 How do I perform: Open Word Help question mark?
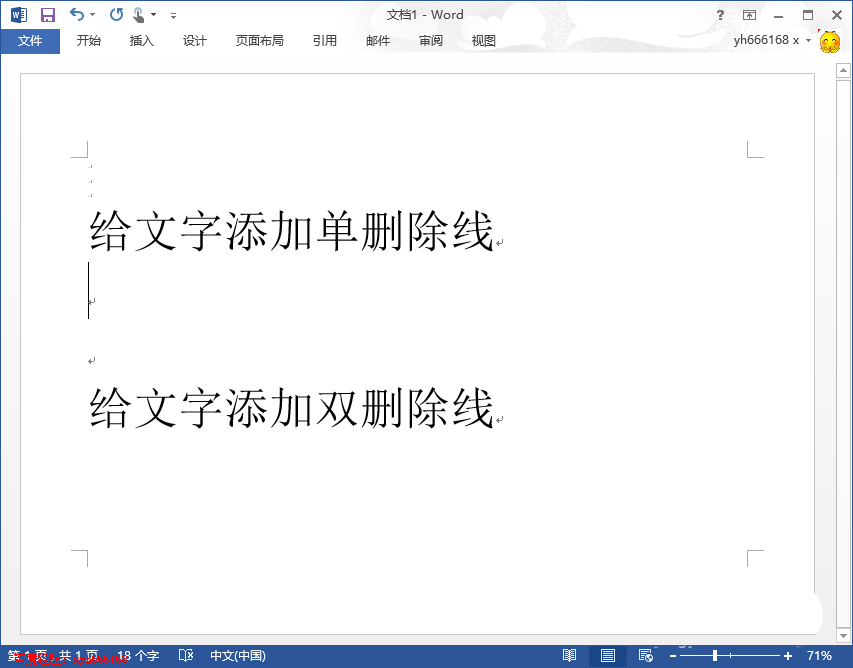coord(720,15)
